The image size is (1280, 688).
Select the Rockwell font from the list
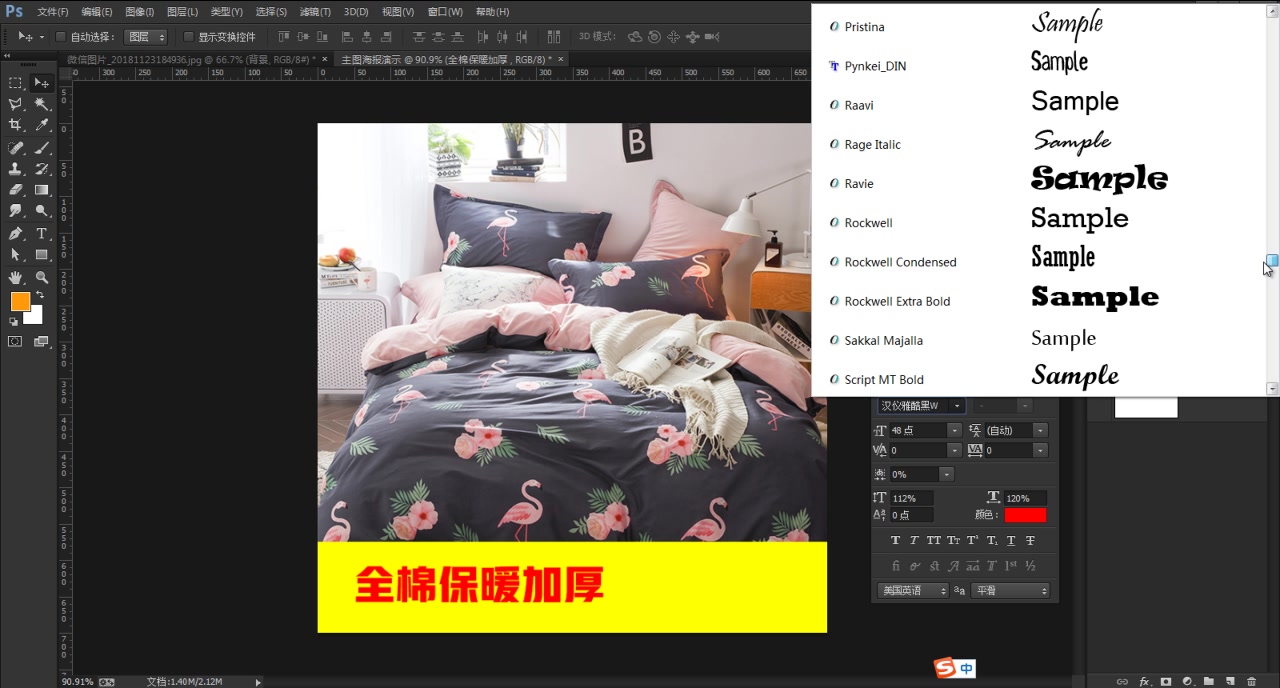(x=866, y=222)
